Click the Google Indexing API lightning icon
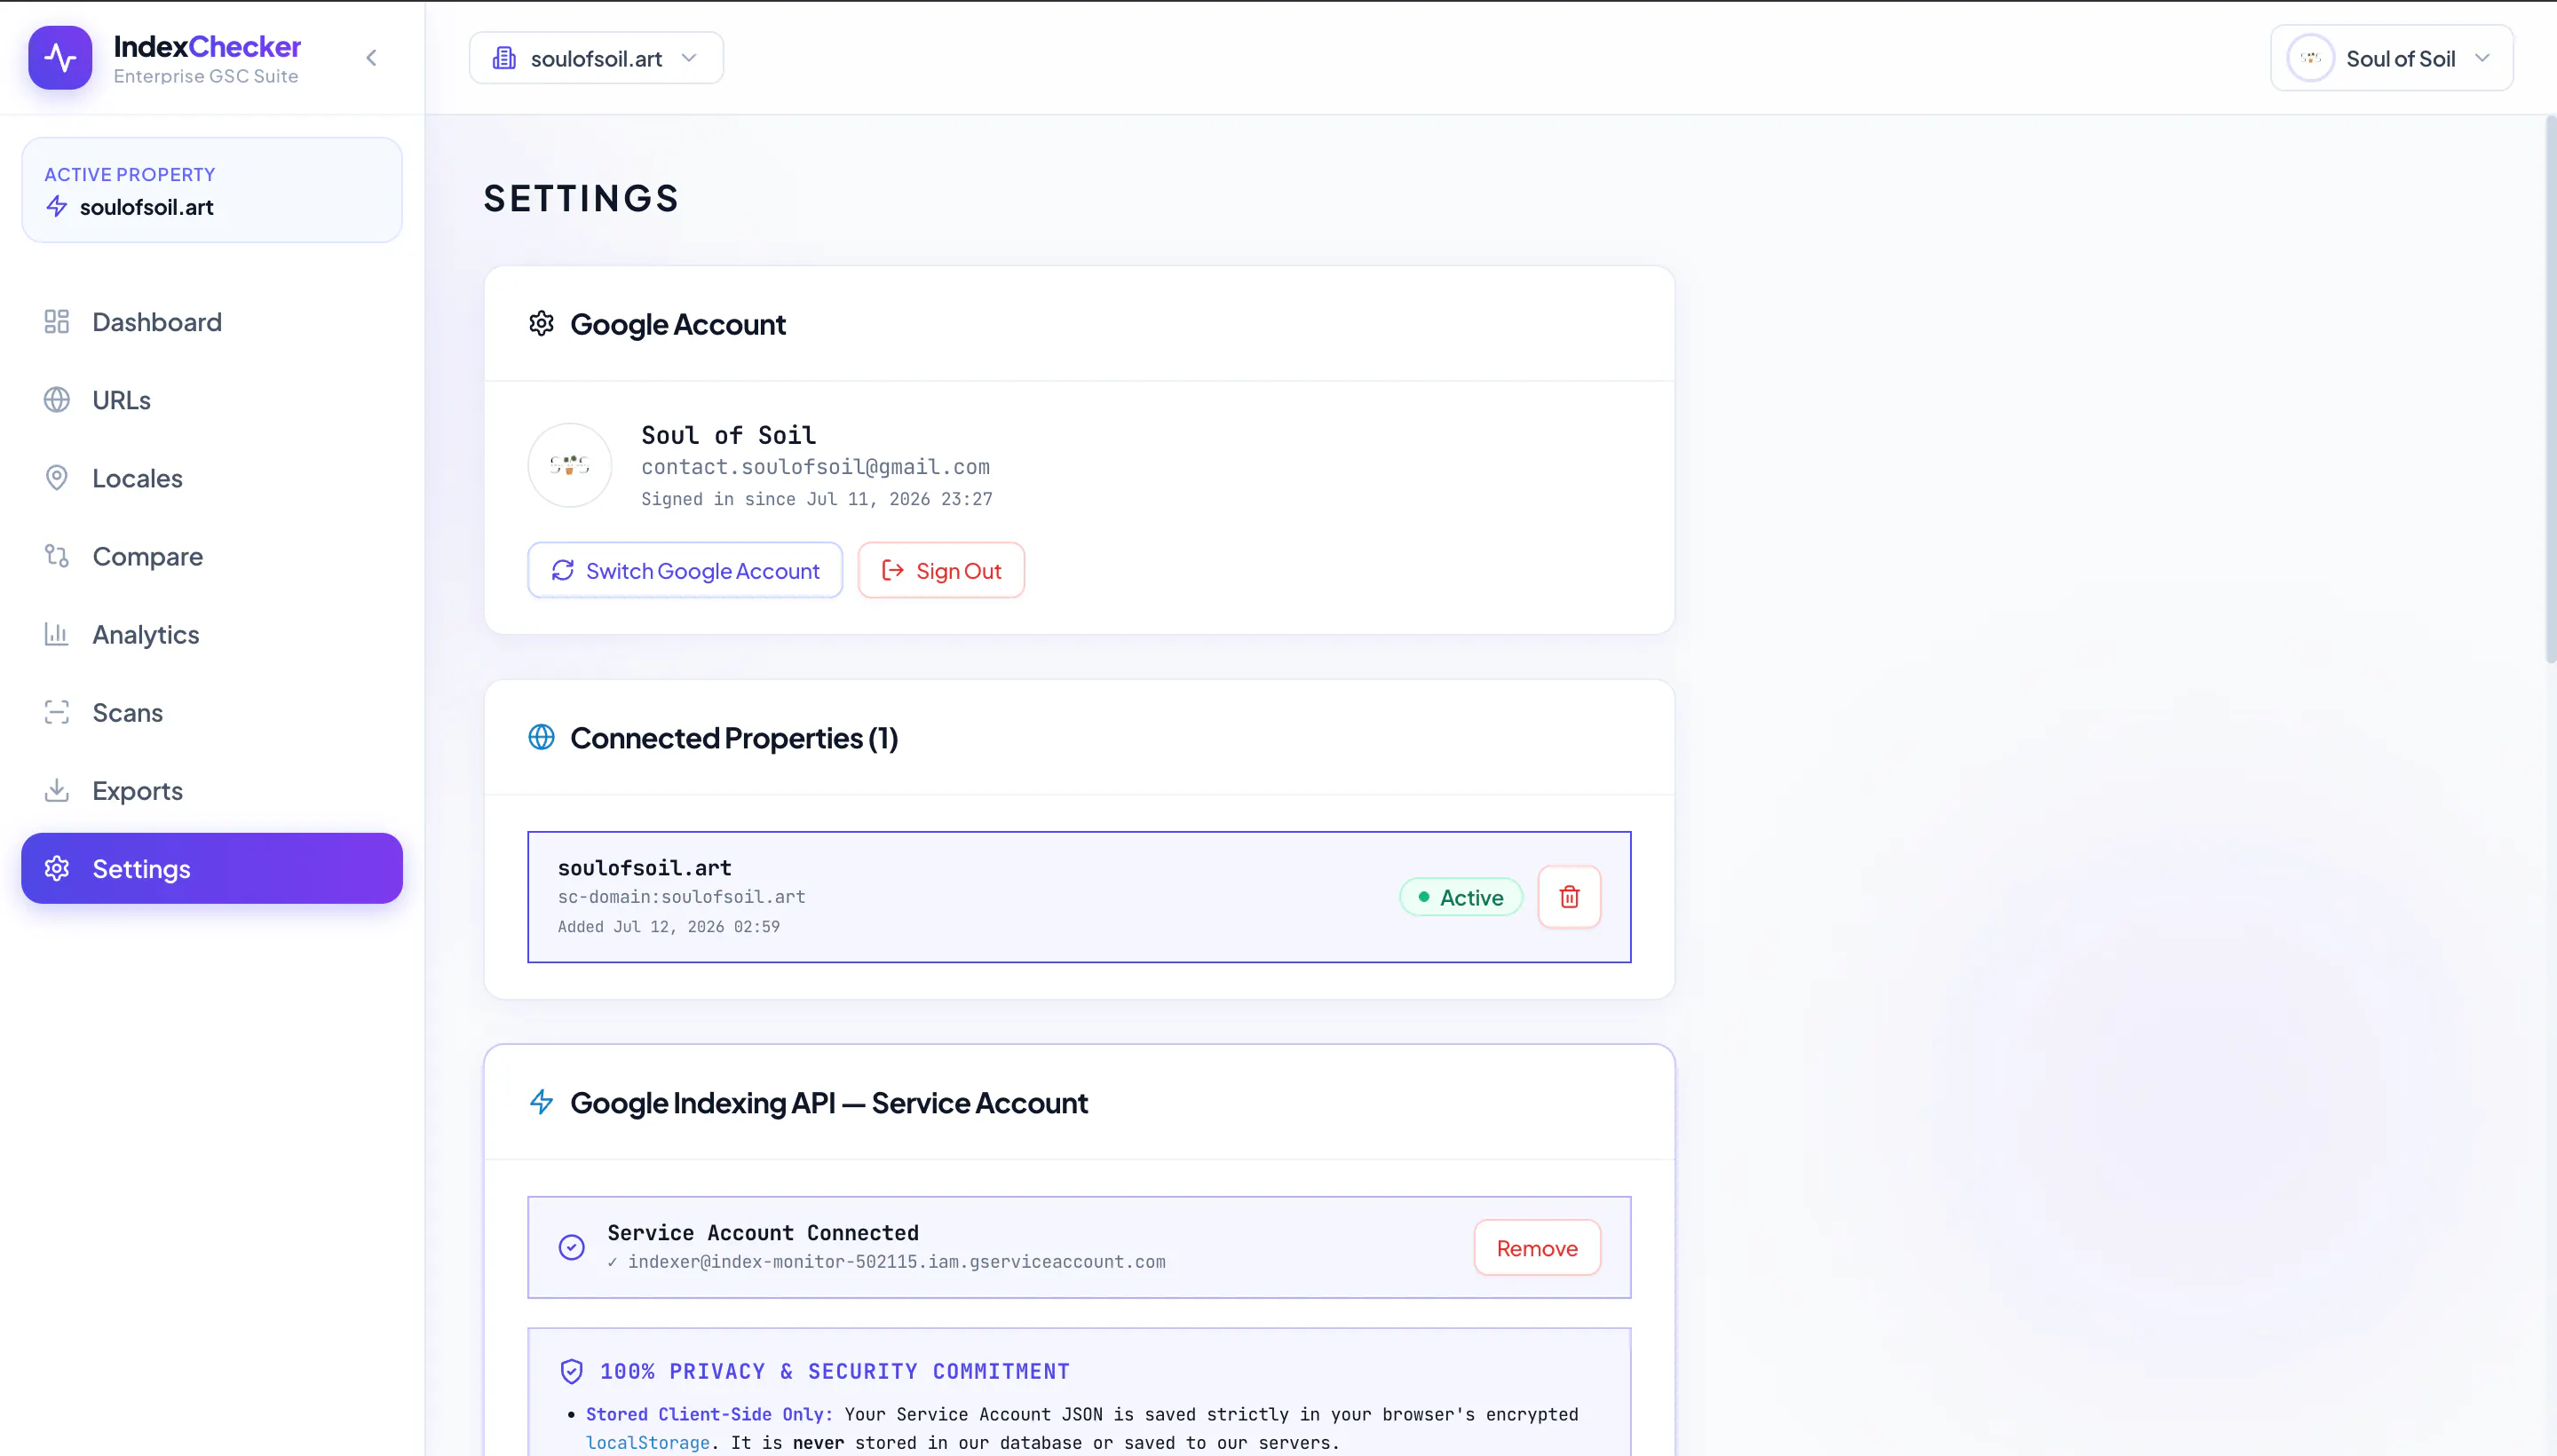Viewport: 2557px width, 1456px height. tap(541, 1102)
